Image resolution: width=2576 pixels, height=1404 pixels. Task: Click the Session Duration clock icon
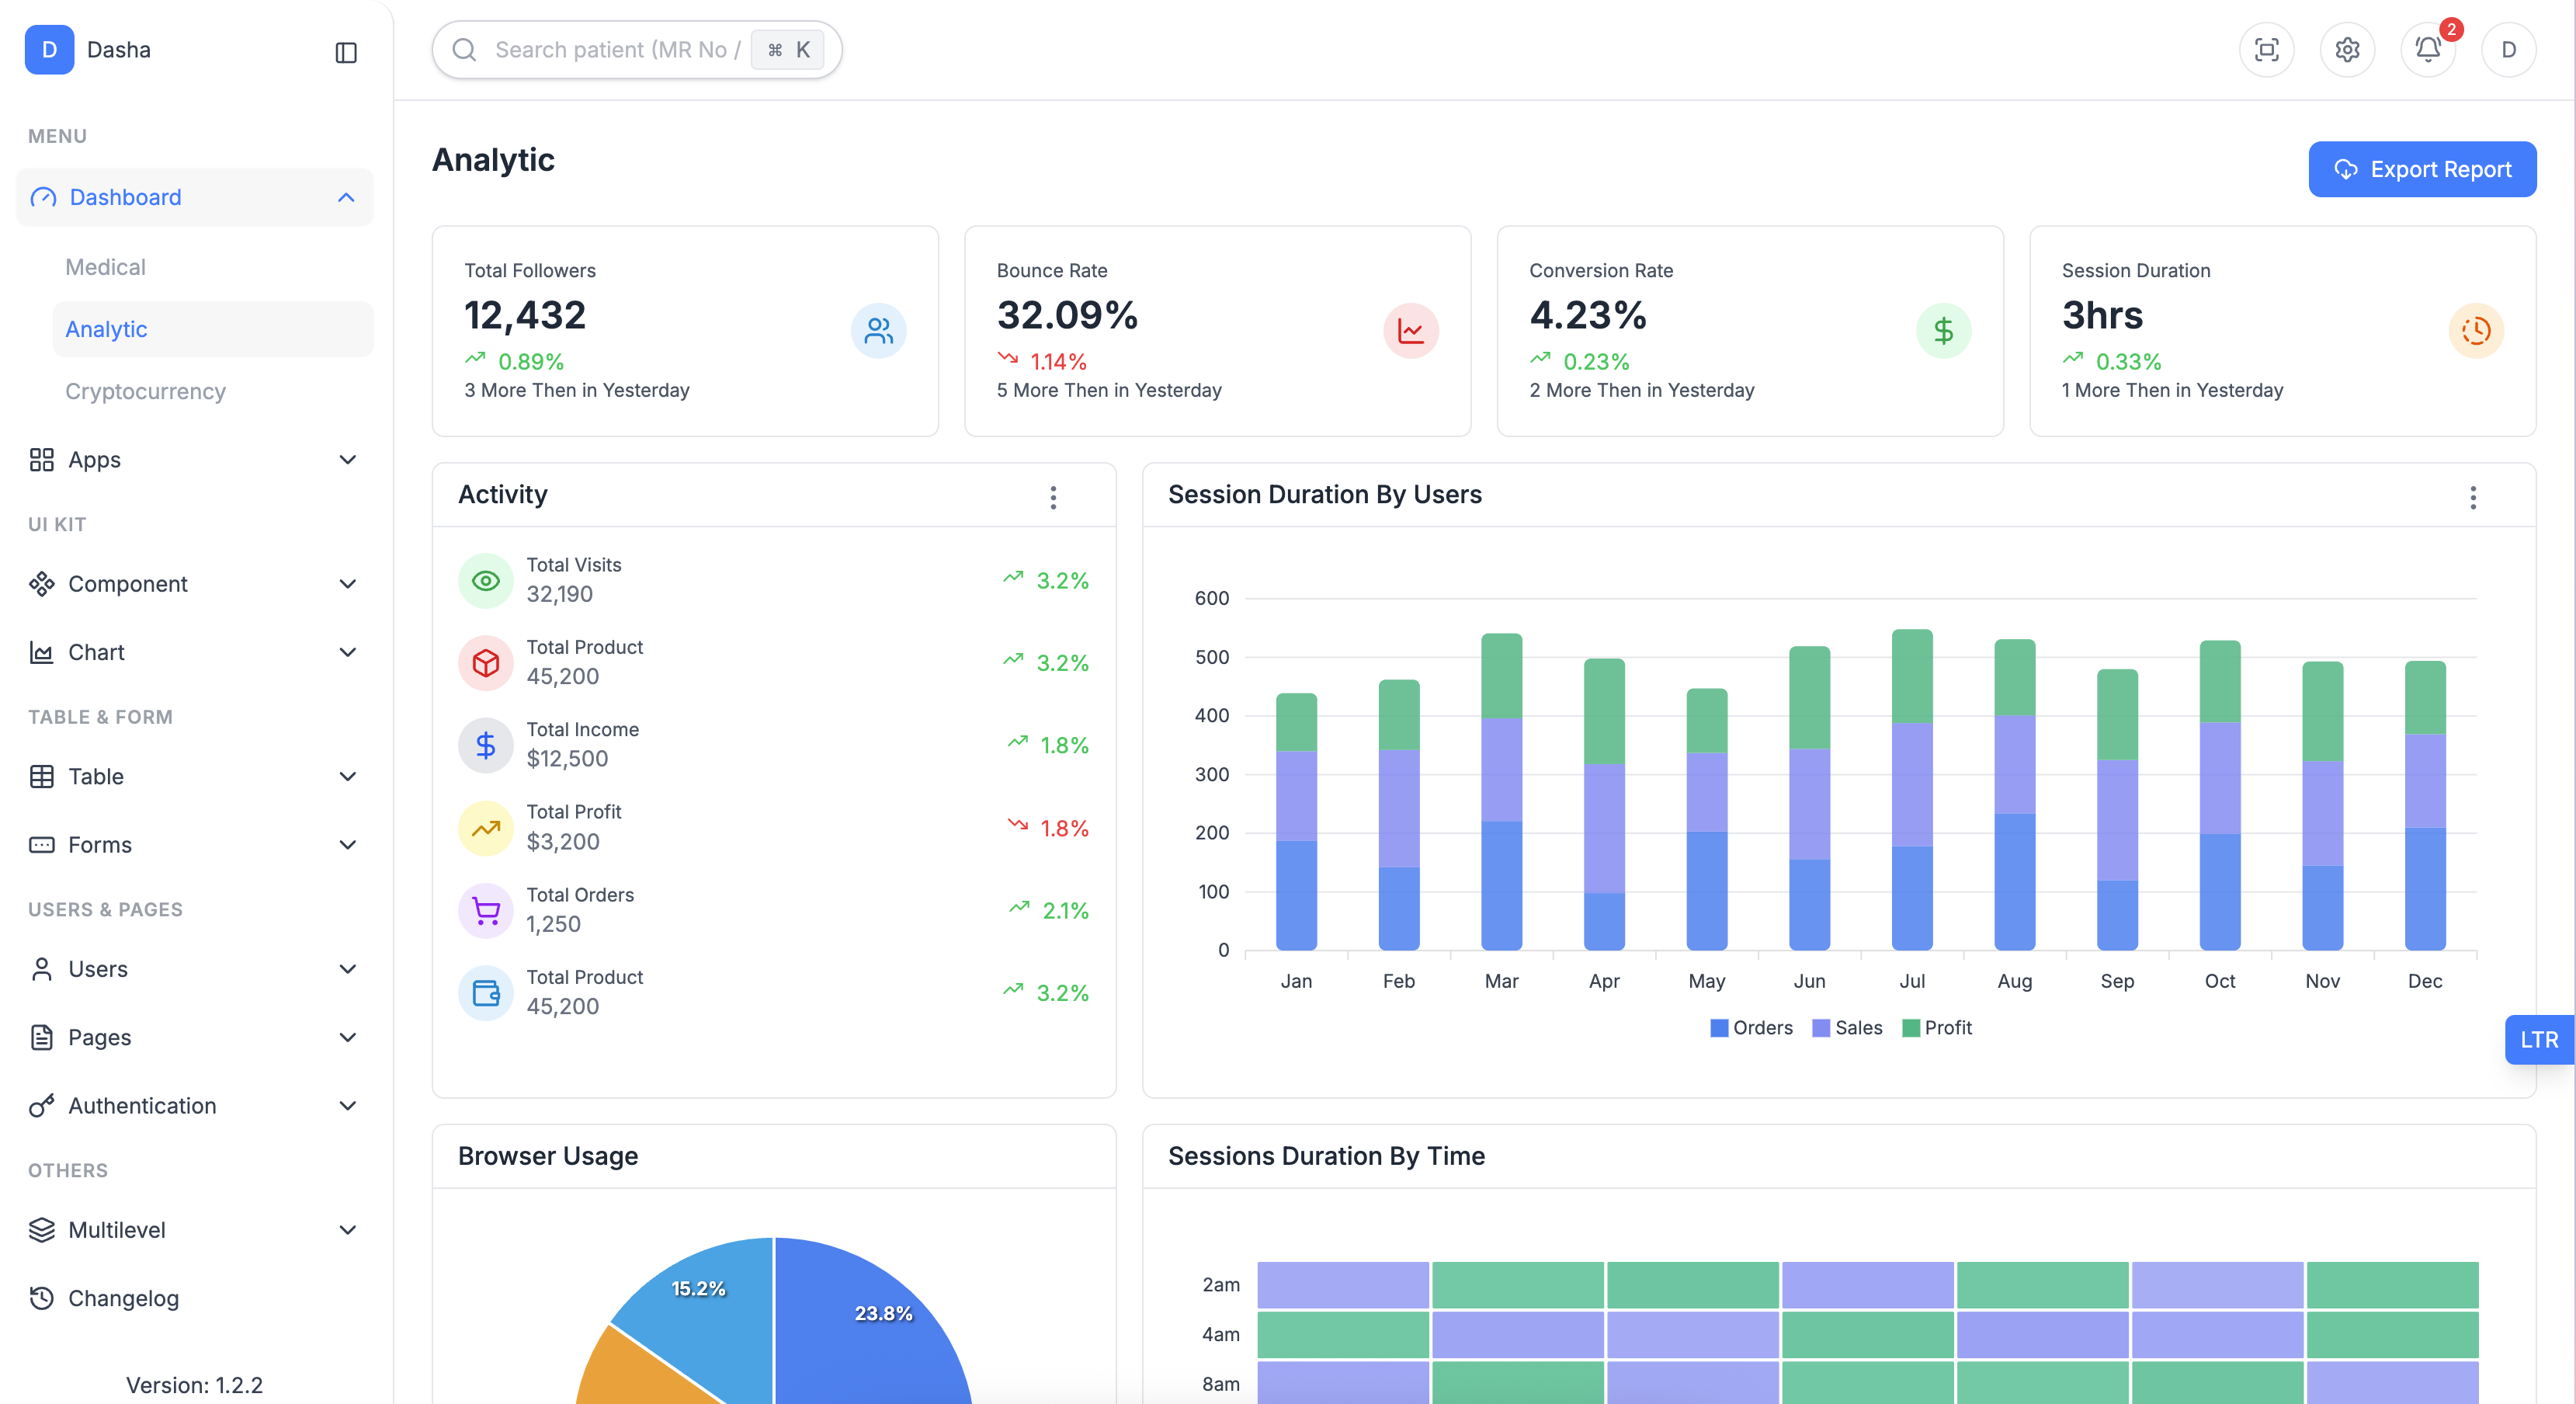click(2476, 331)
